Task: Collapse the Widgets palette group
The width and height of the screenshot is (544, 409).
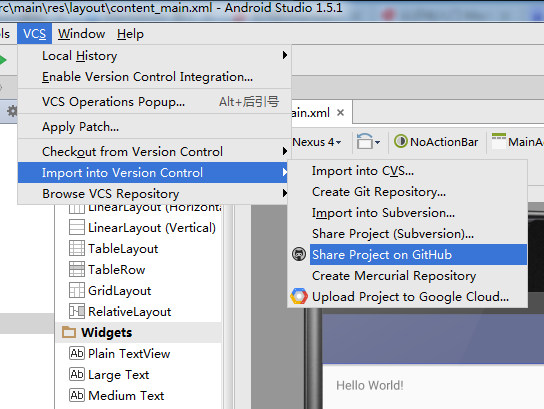Action: 139,332
